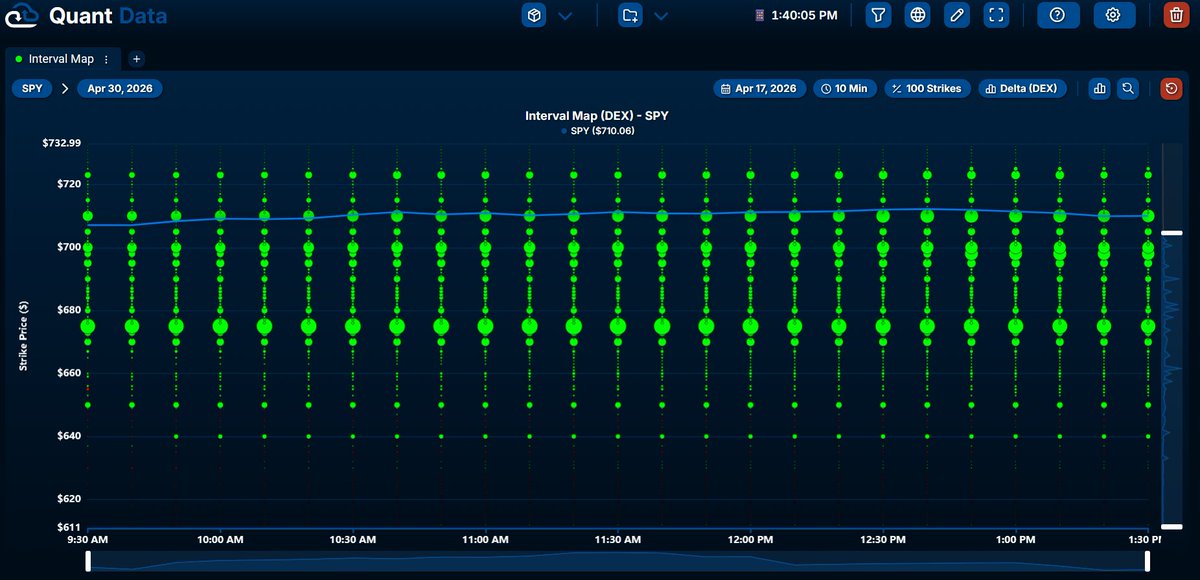
Task: Click the red trash delete icon
Action: (1176, 15)
